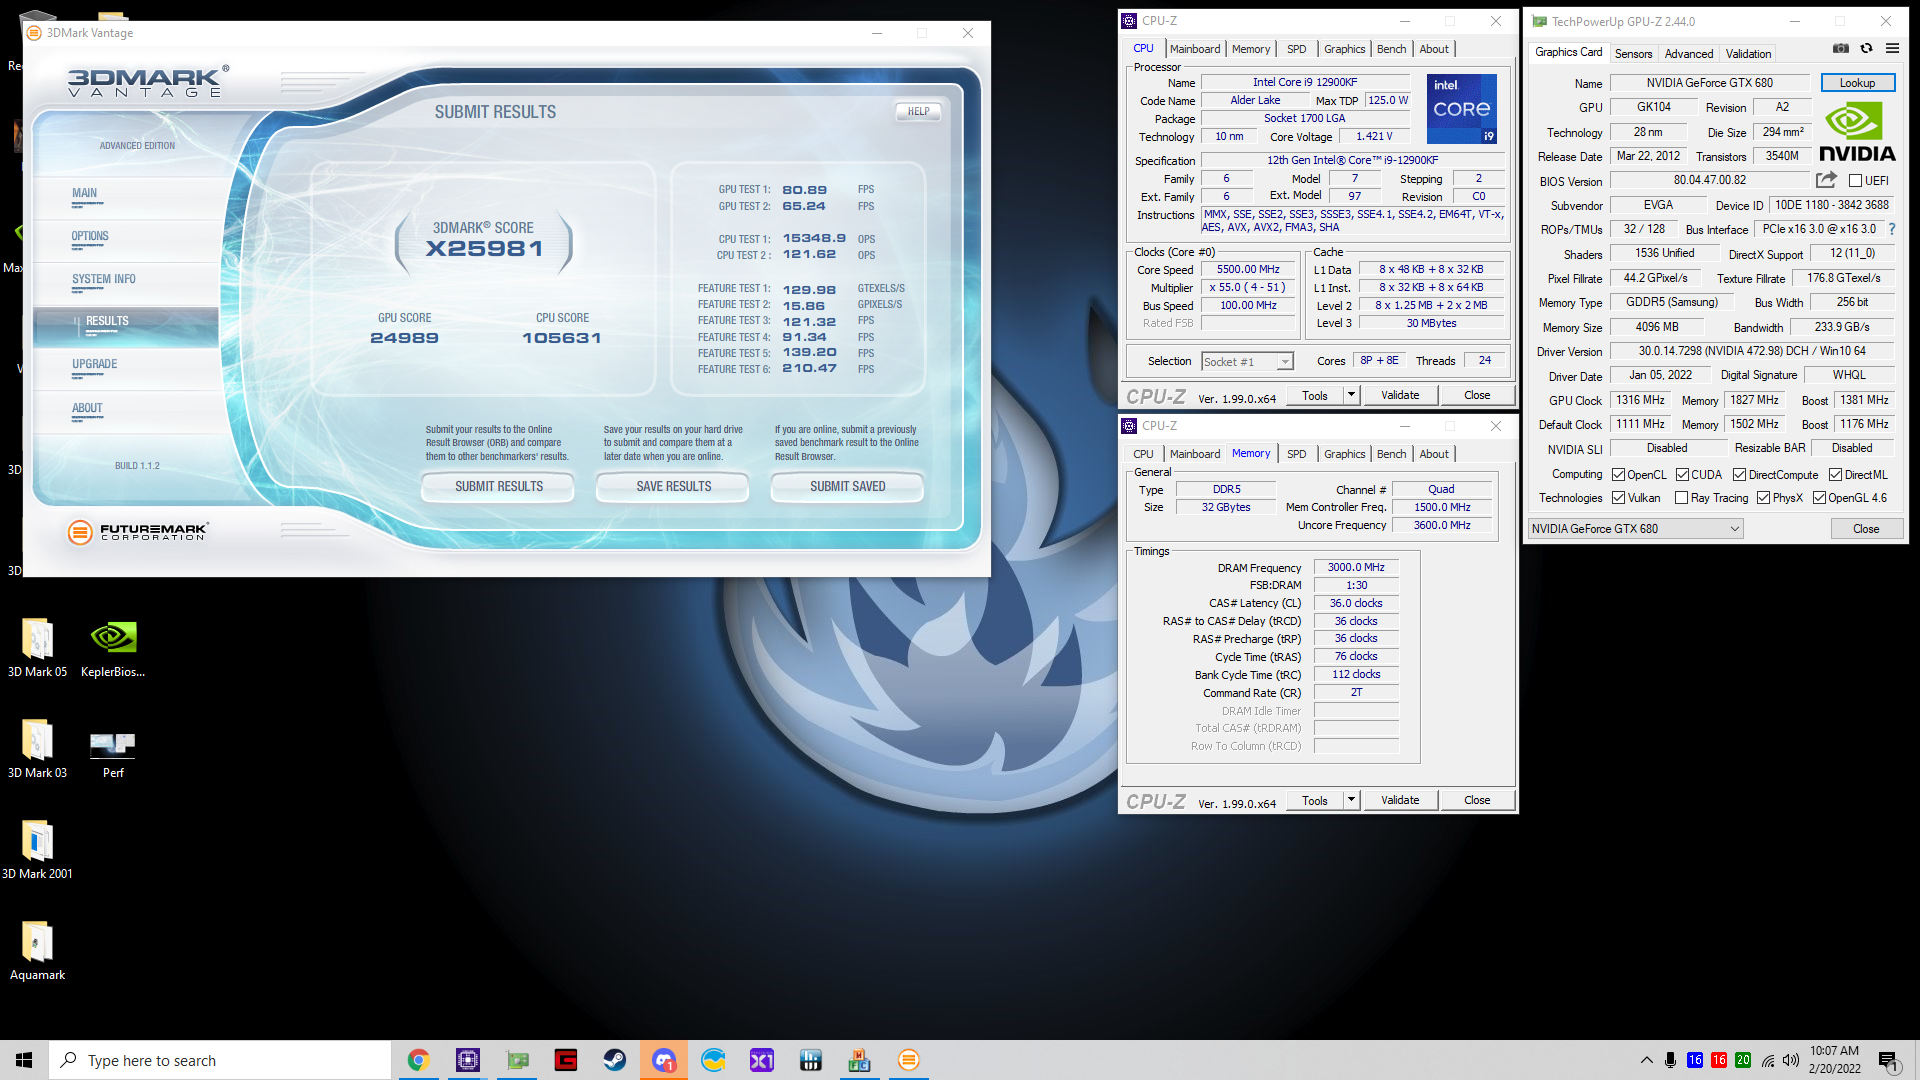Toggle the CUDA checkbox
This screenshot has width=1920, height=1080.
pyautogui.click(x=1683, y=475)
